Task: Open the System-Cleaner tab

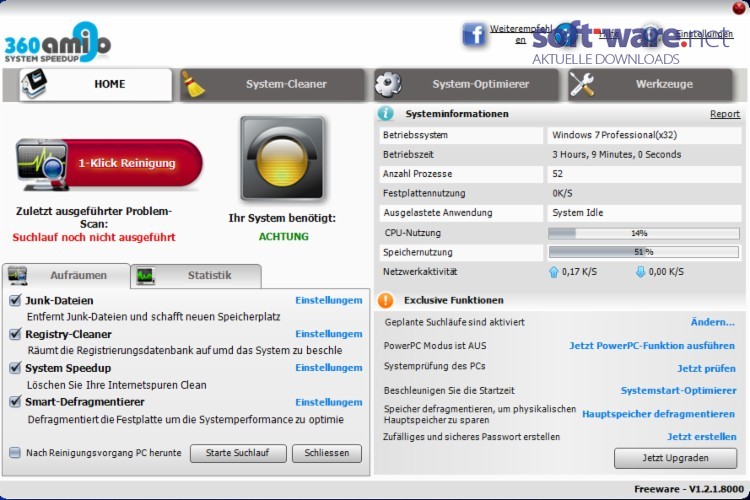Action: pyautogui.click(x=273, y=84)
